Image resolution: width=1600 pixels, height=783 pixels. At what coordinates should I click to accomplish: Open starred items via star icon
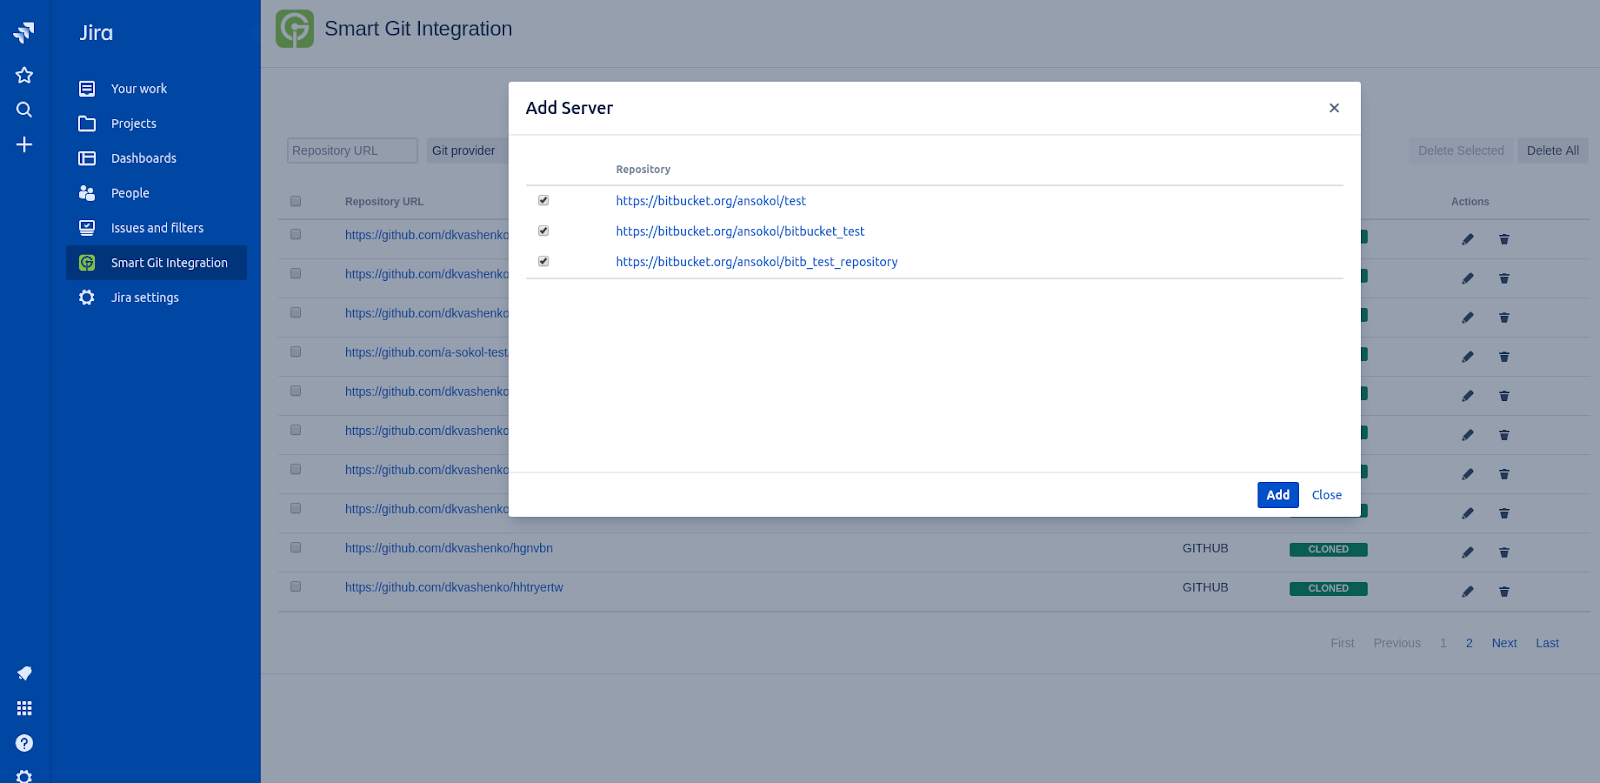(24, 75)
